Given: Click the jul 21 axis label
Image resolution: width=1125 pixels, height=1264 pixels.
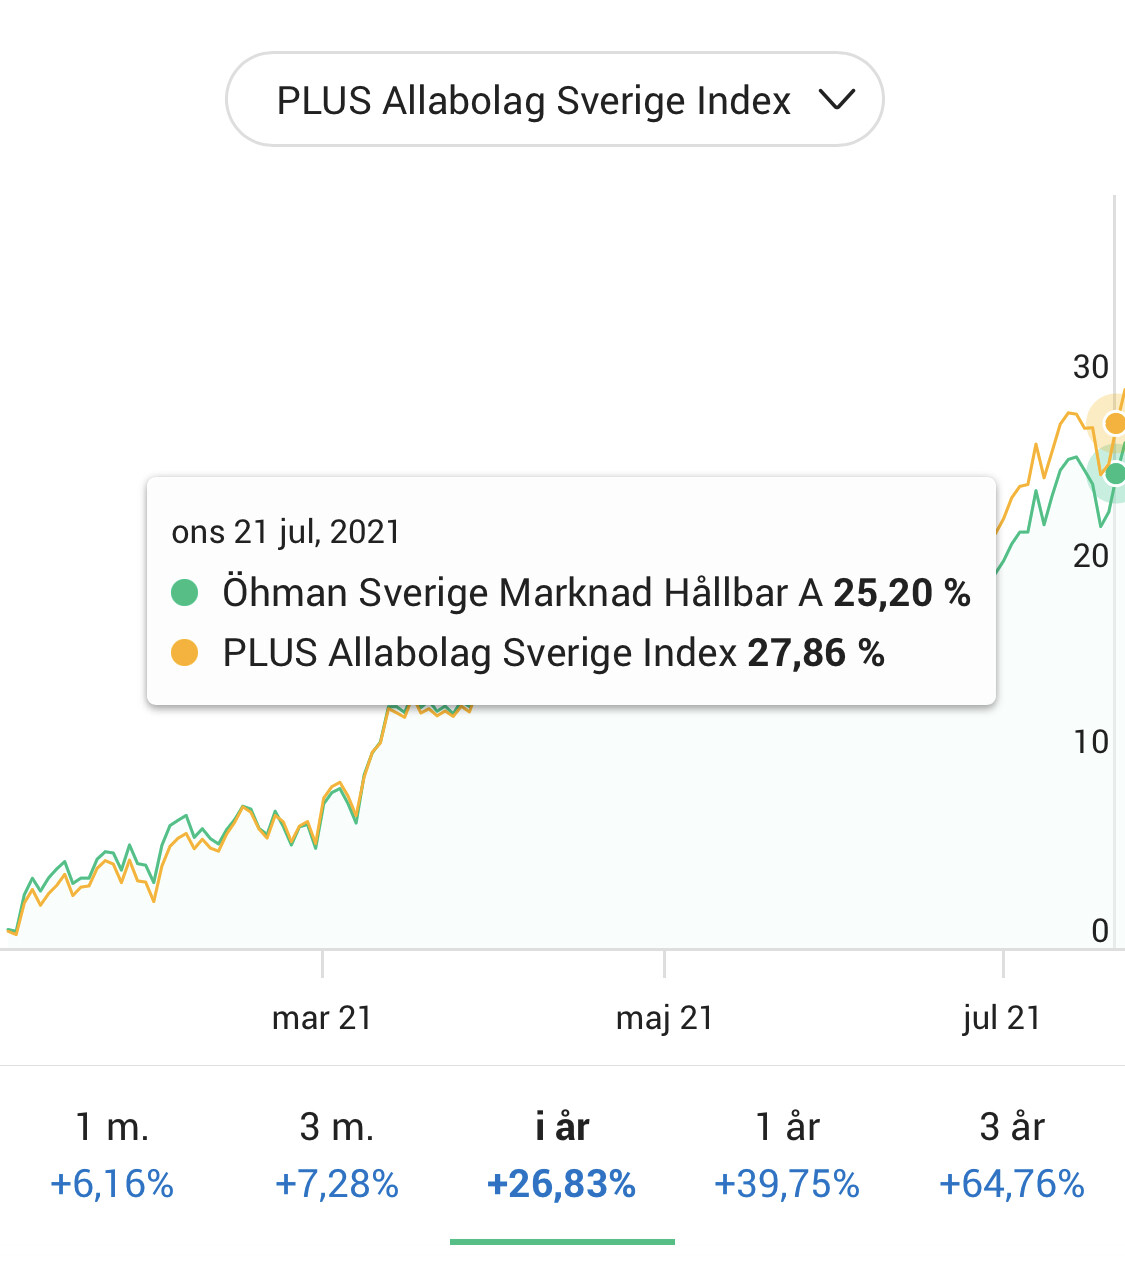Looking at the screenshot, I should (1002, 1018).
